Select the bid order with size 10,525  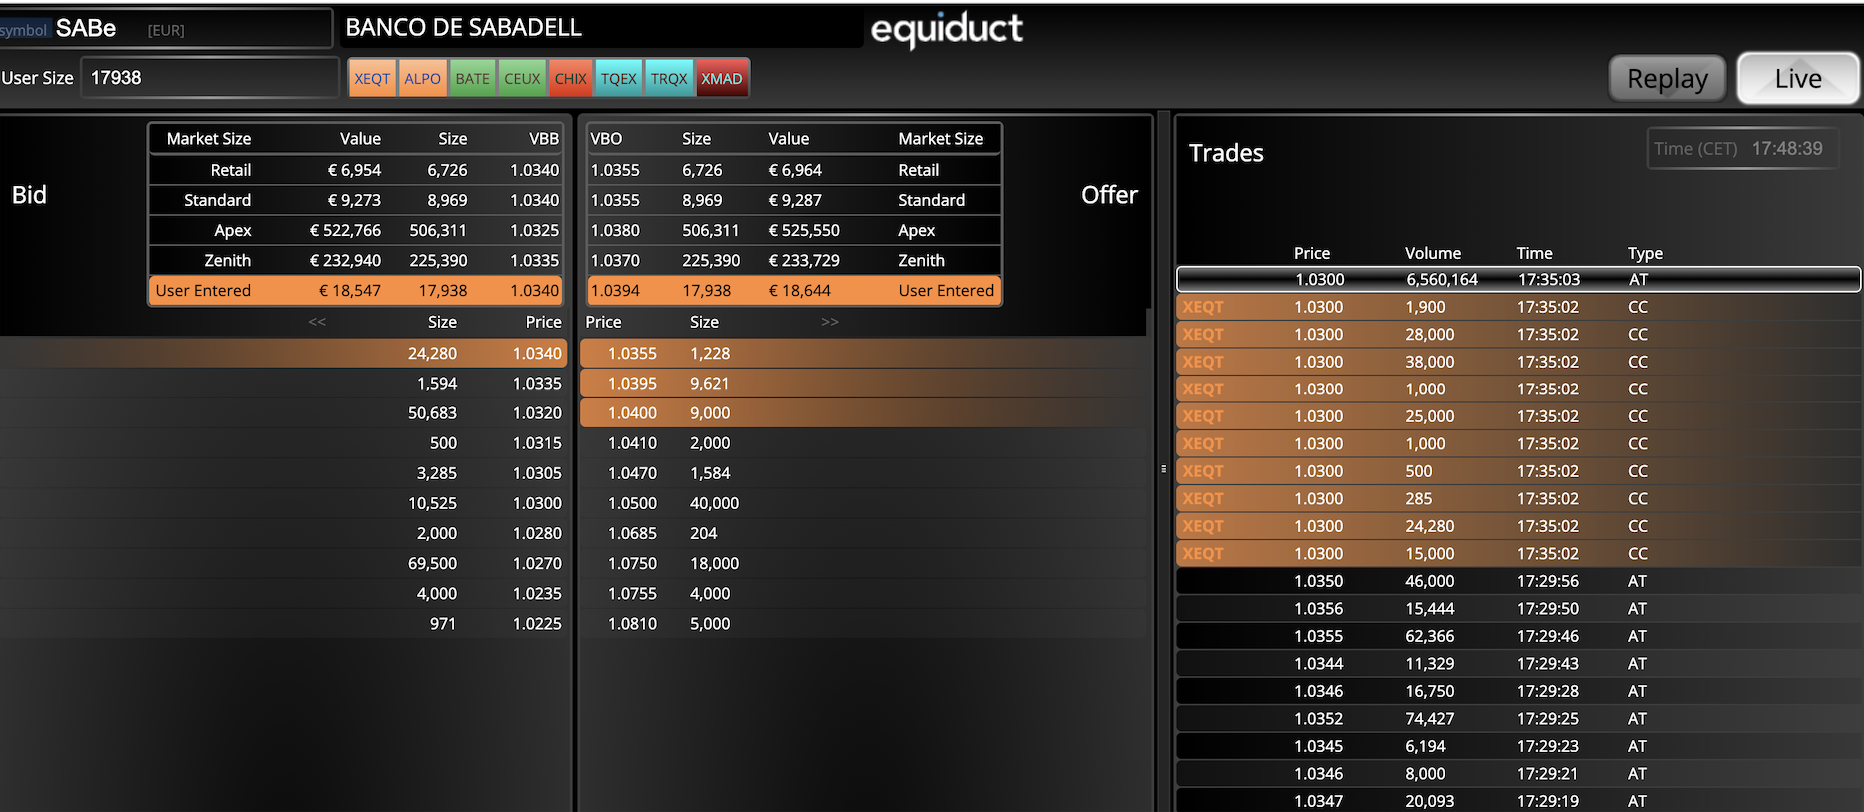tap(283, 503)
